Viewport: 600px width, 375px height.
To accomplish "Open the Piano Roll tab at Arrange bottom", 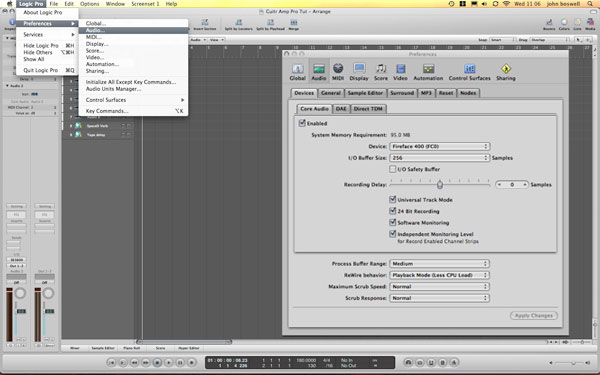I will point(132,348).
